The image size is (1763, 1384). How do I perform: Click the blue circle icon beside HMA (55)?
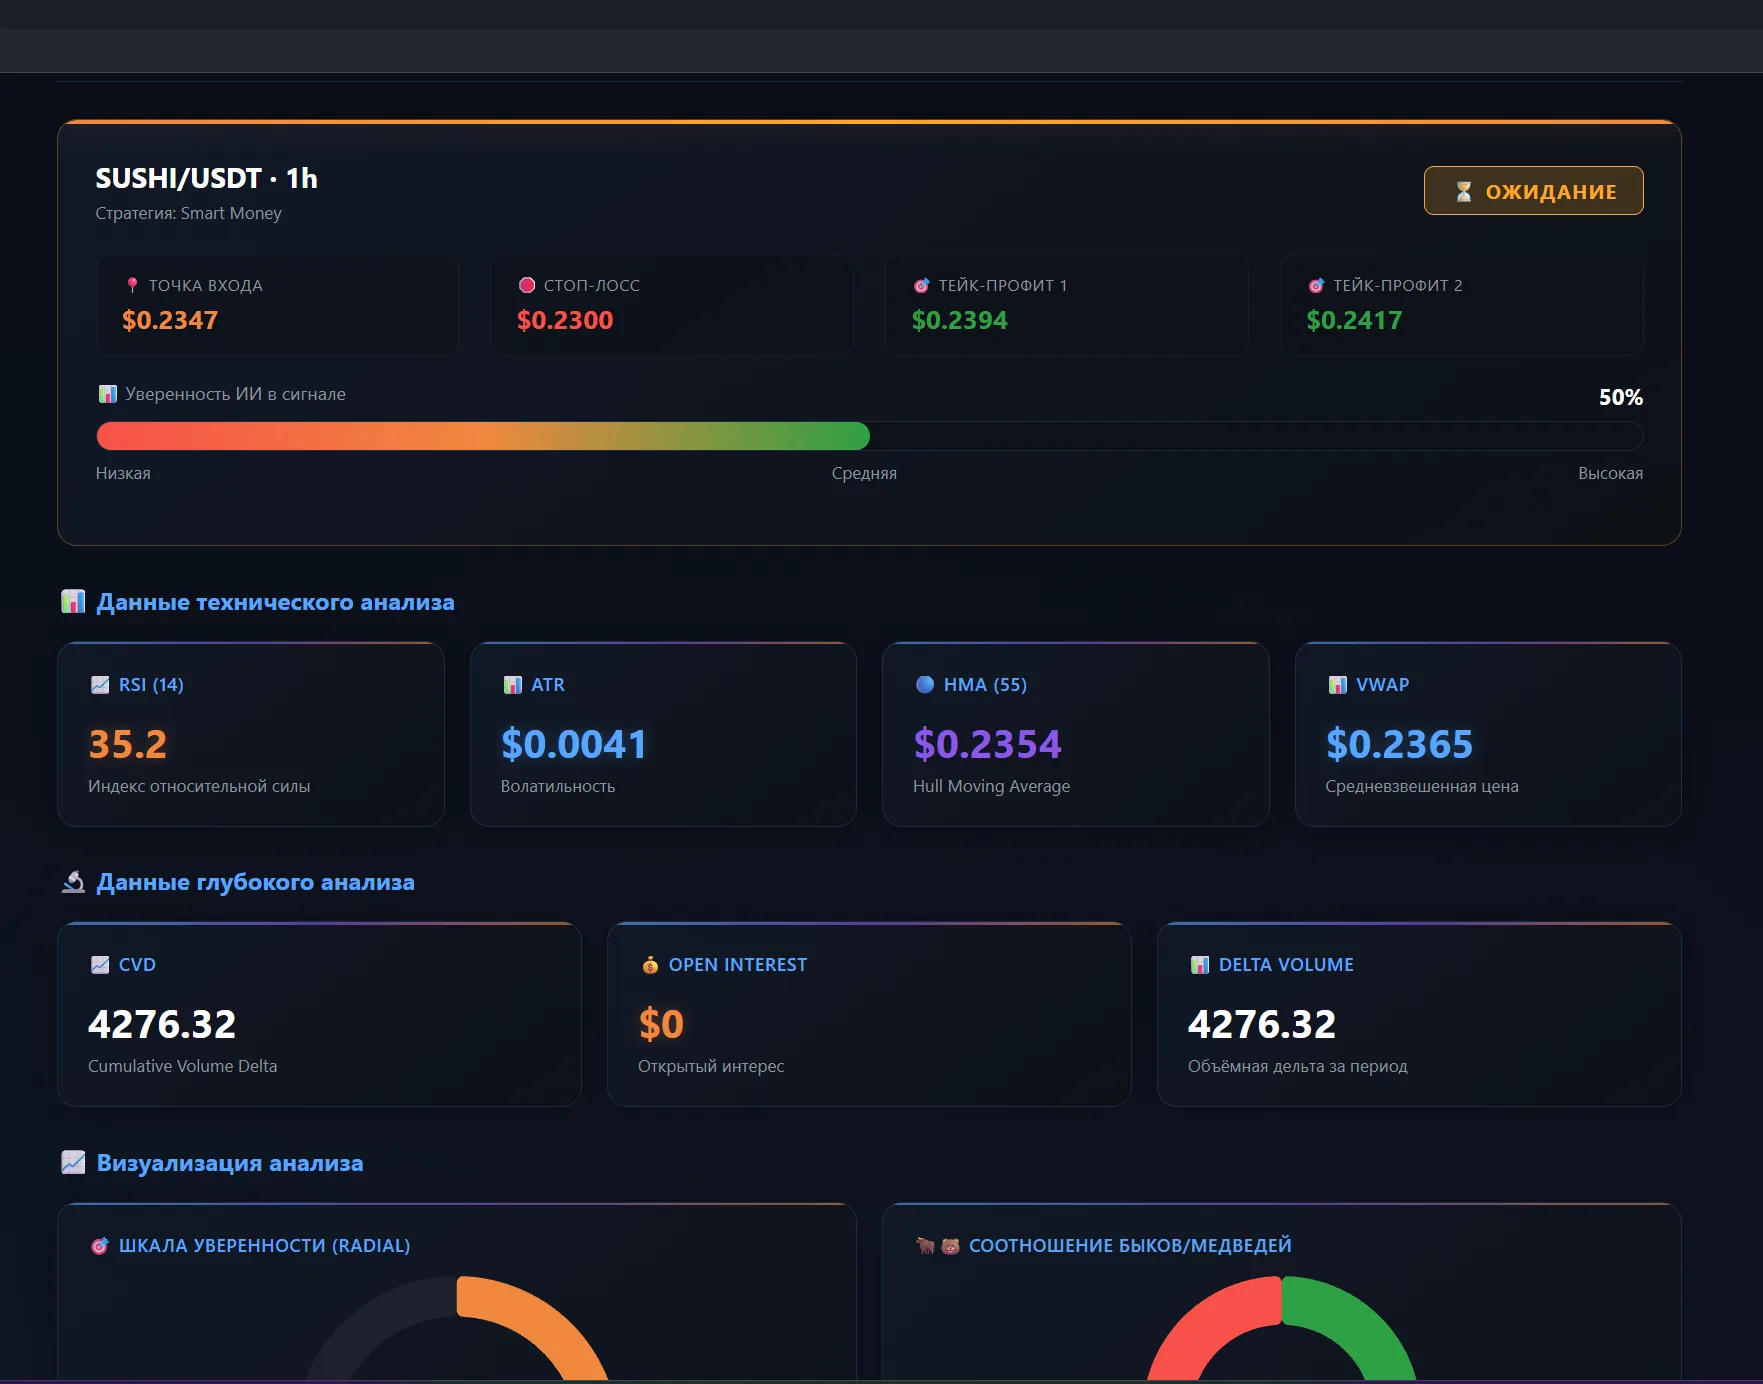pyautogui.click(x=925, y=685)
